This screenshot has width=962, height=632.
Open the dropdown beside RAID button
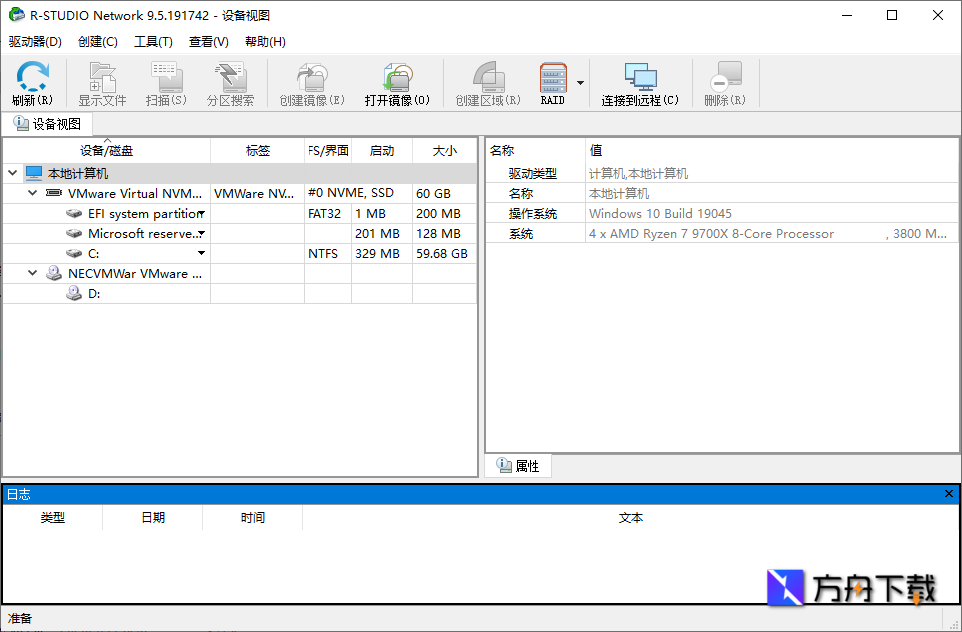pos(578,83)
